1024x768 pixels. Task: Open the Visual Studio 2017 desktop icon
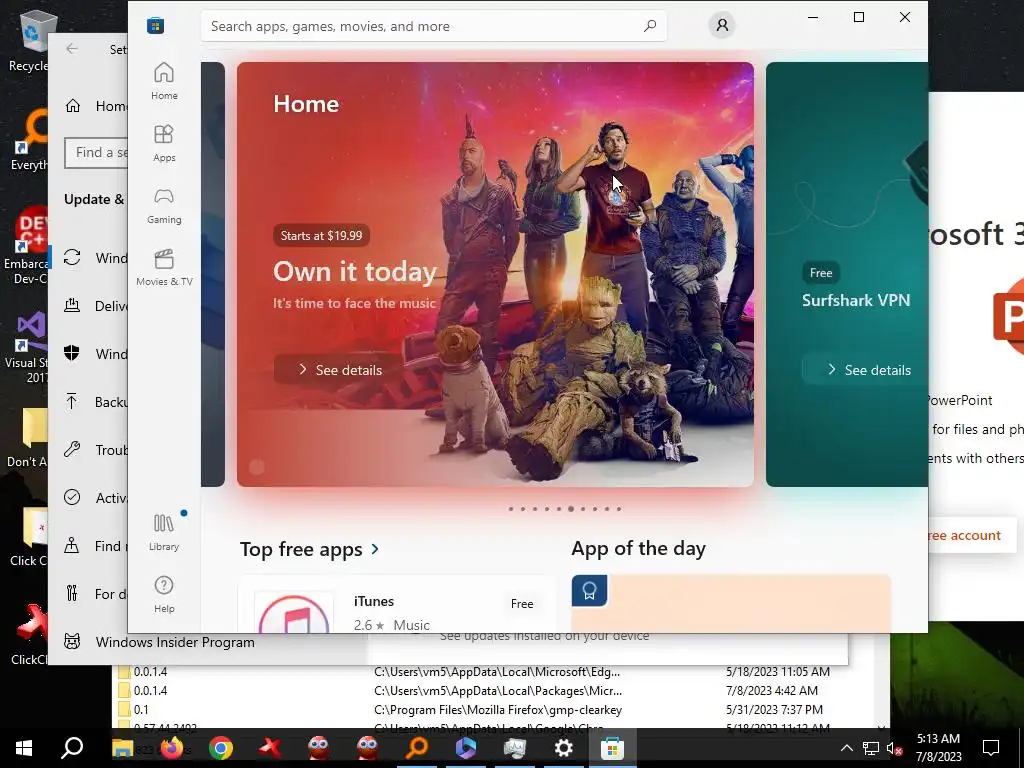click(27, 347)
